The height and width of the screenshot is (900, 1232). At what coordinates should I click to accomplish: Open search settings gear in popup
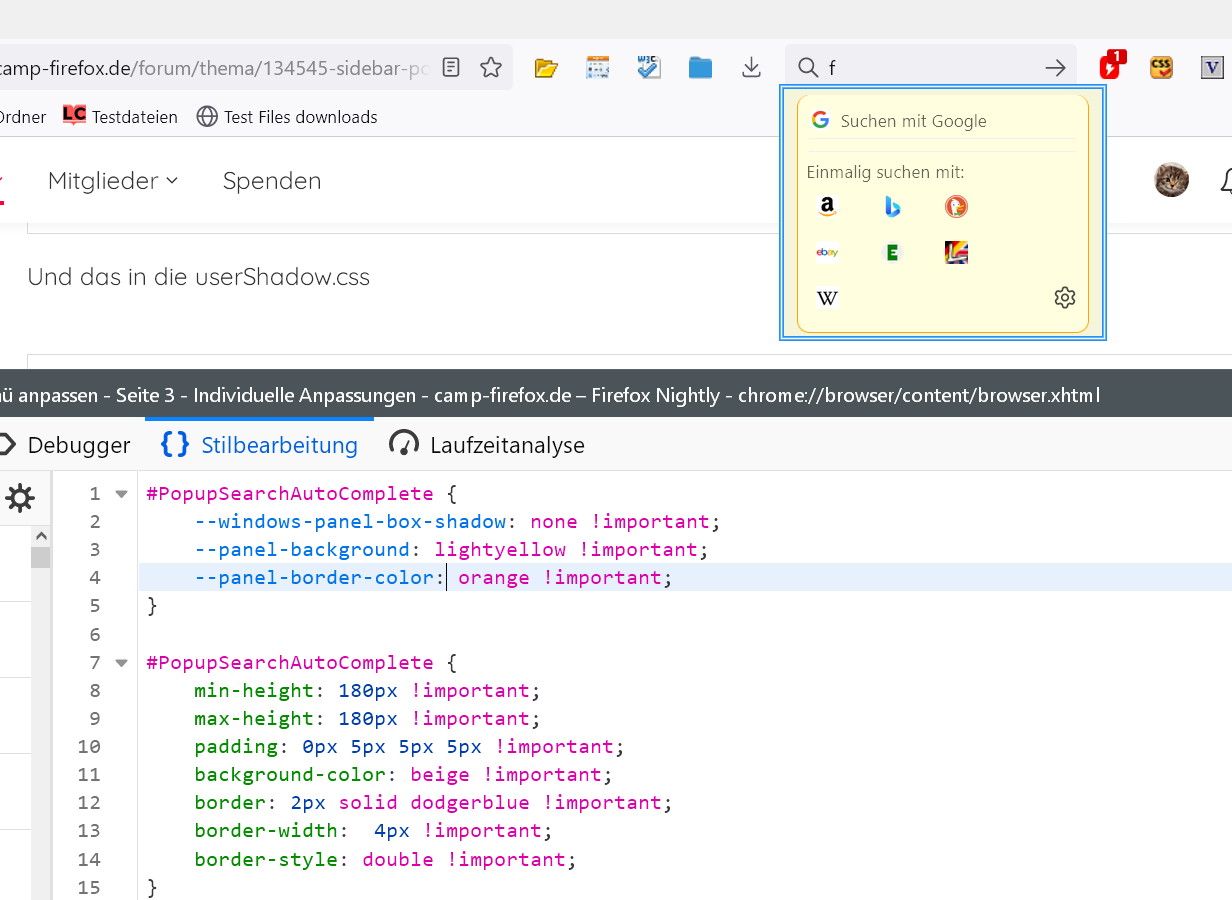point(1064,298)
